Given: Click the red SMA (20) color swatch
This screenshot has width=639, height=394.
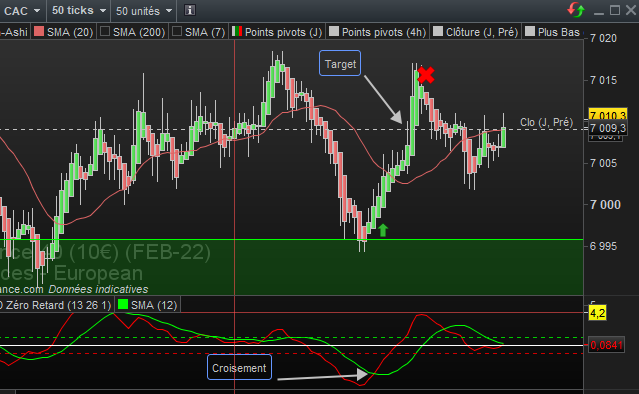Looking at the screenshot, I should [39, 31].
